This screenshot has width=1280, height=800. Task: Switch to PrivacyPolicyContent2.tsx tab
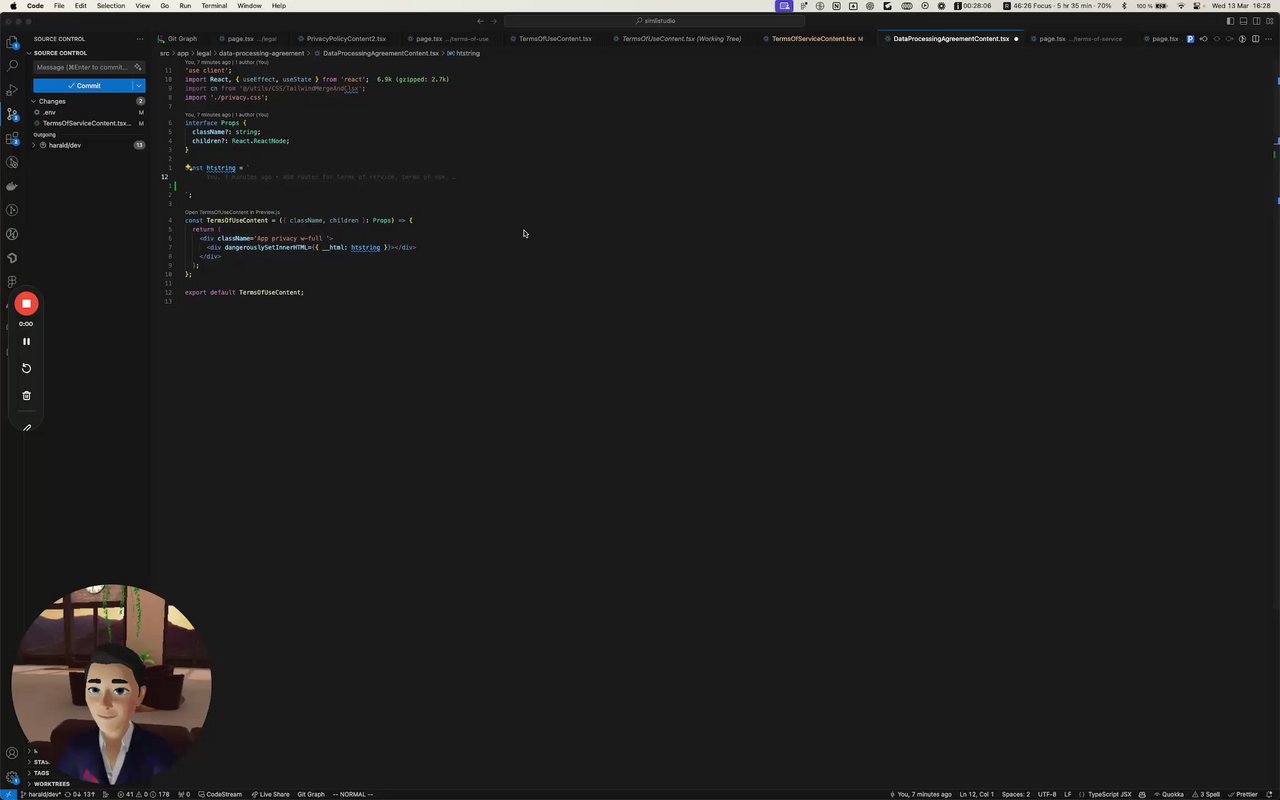[346, 39]
